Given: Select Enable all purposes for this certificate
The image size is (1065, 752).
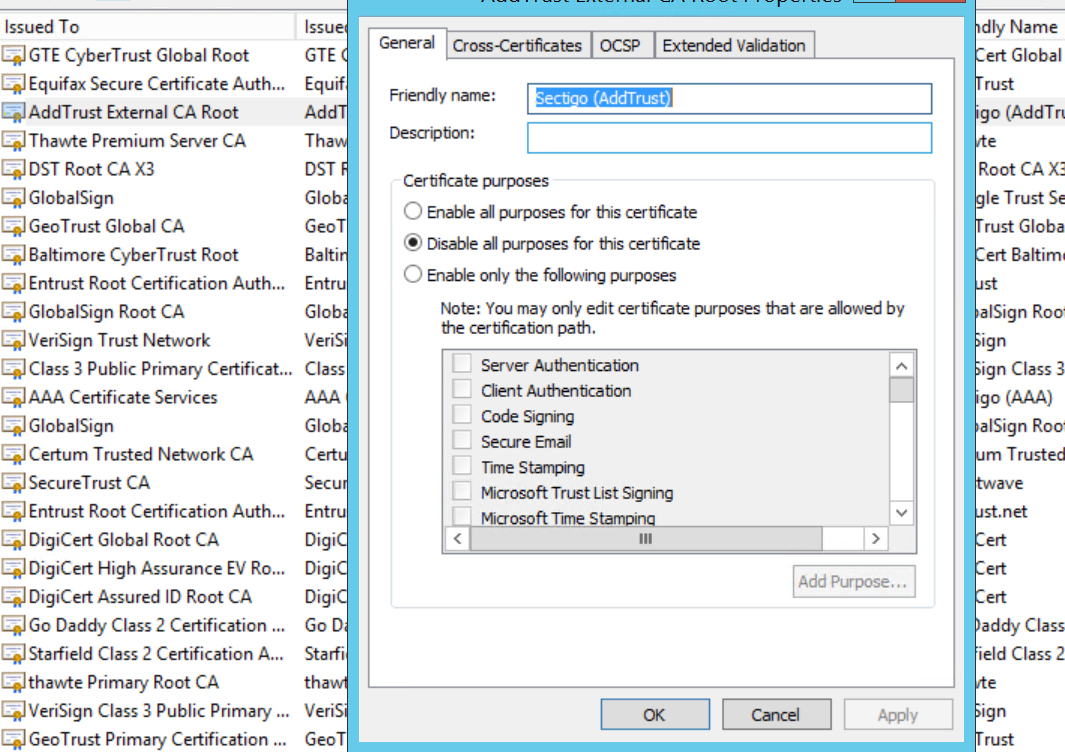Looking at the screenshot, I should [x=413, y=211].
